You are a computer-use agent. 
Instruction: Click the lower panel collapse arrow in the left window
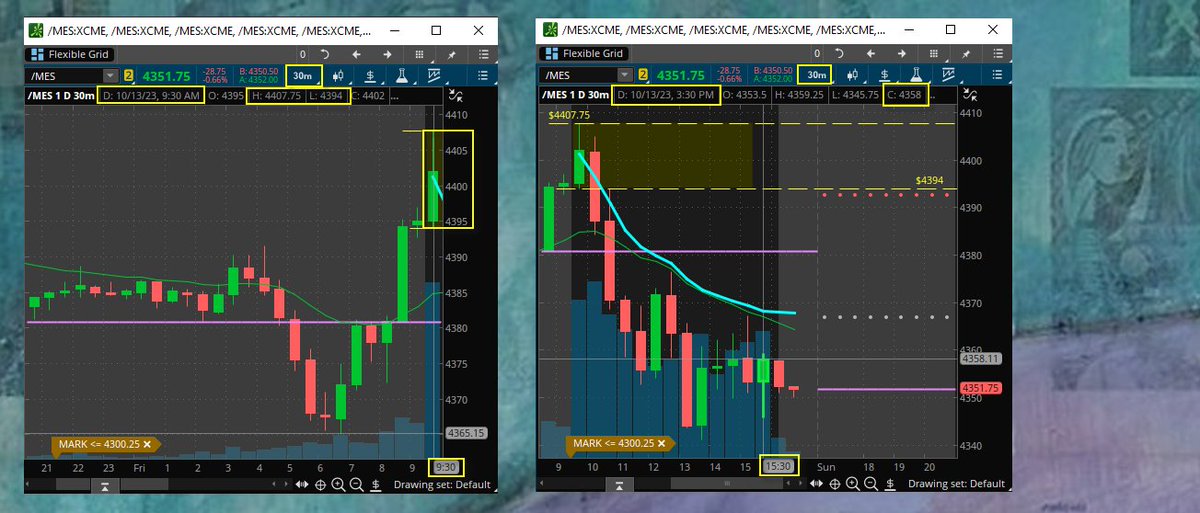click(104, 484)
